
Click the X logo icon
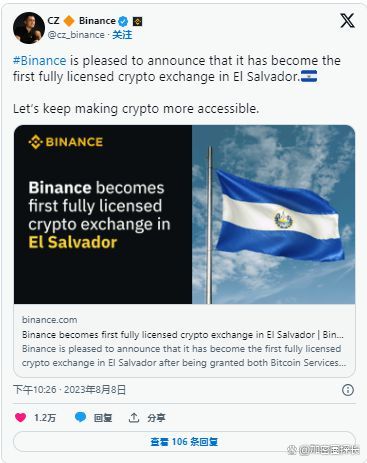(x=347, y=21)
